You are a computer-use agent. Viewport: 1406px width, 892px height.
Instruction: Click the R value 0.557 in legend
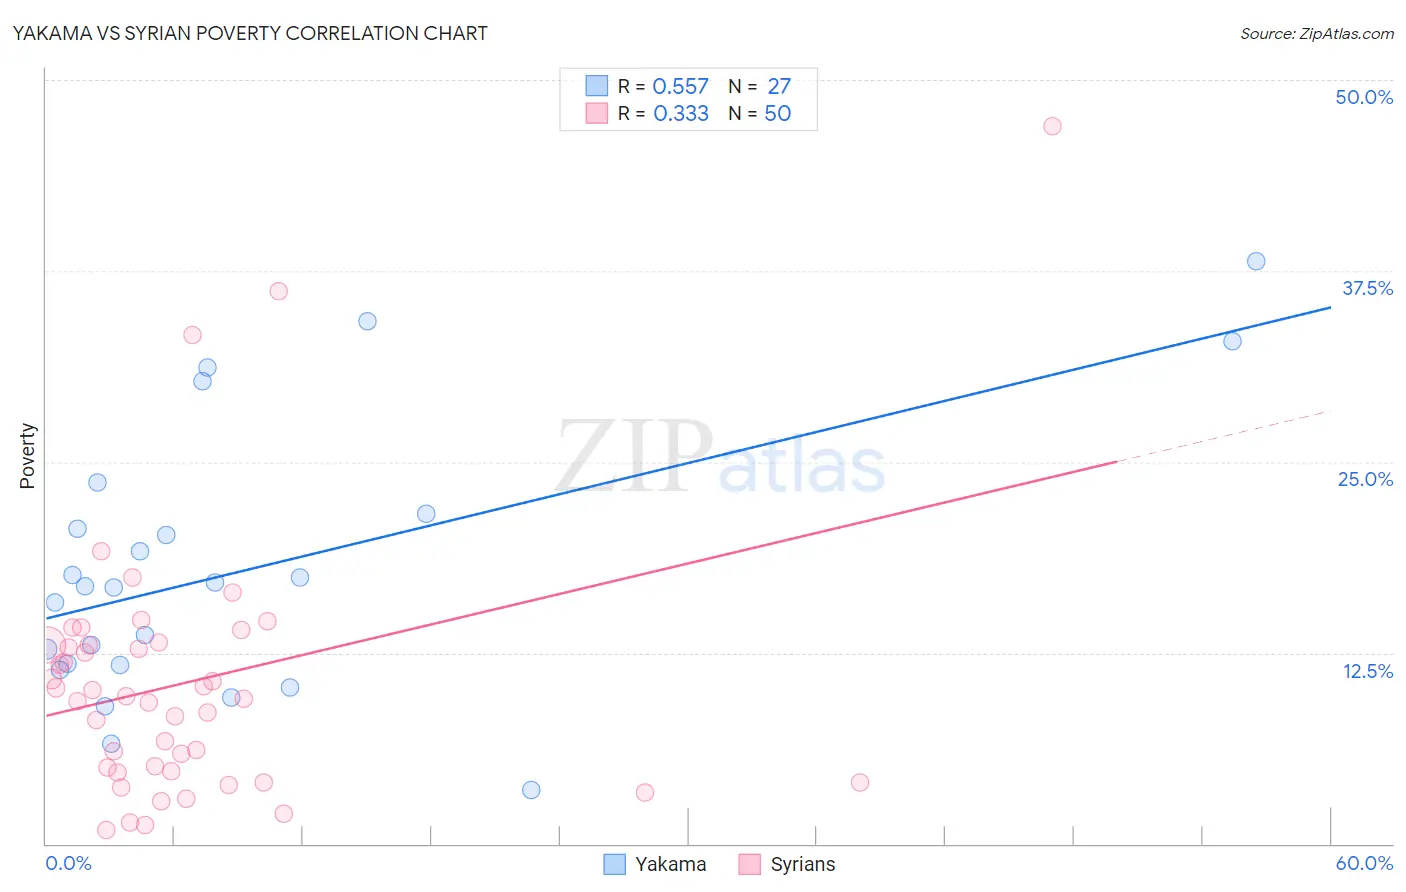point(680,86)
